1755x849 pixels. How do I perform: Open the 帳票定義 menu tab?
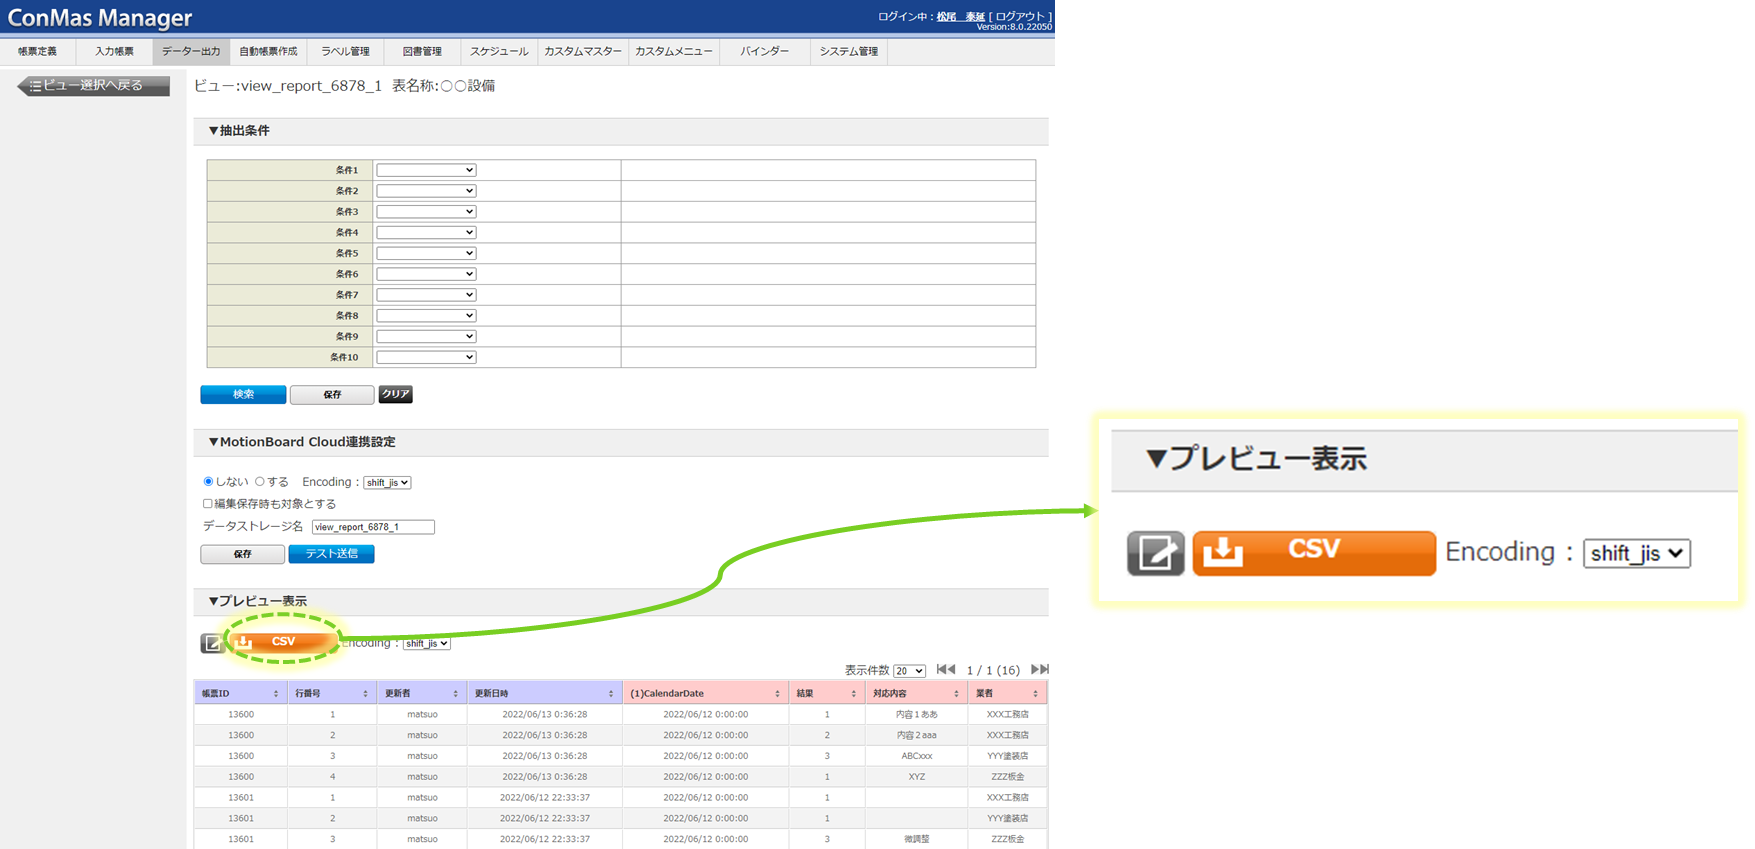38,51
